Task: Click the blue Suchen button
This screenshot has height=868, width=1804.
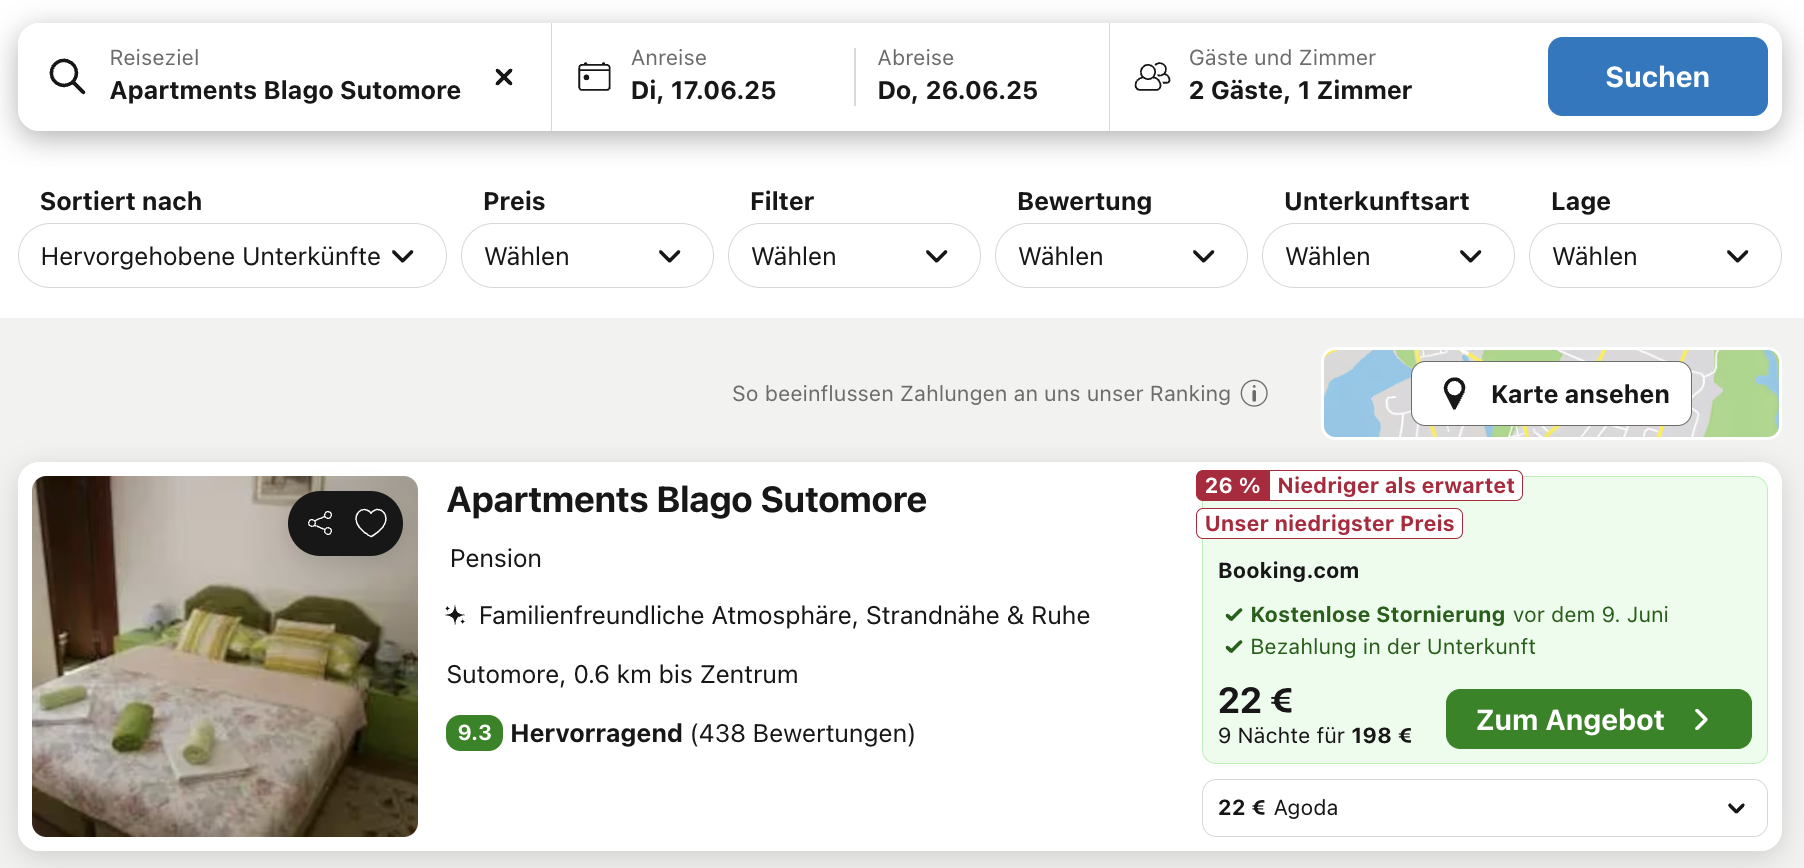Action: tap(1657, 77)
